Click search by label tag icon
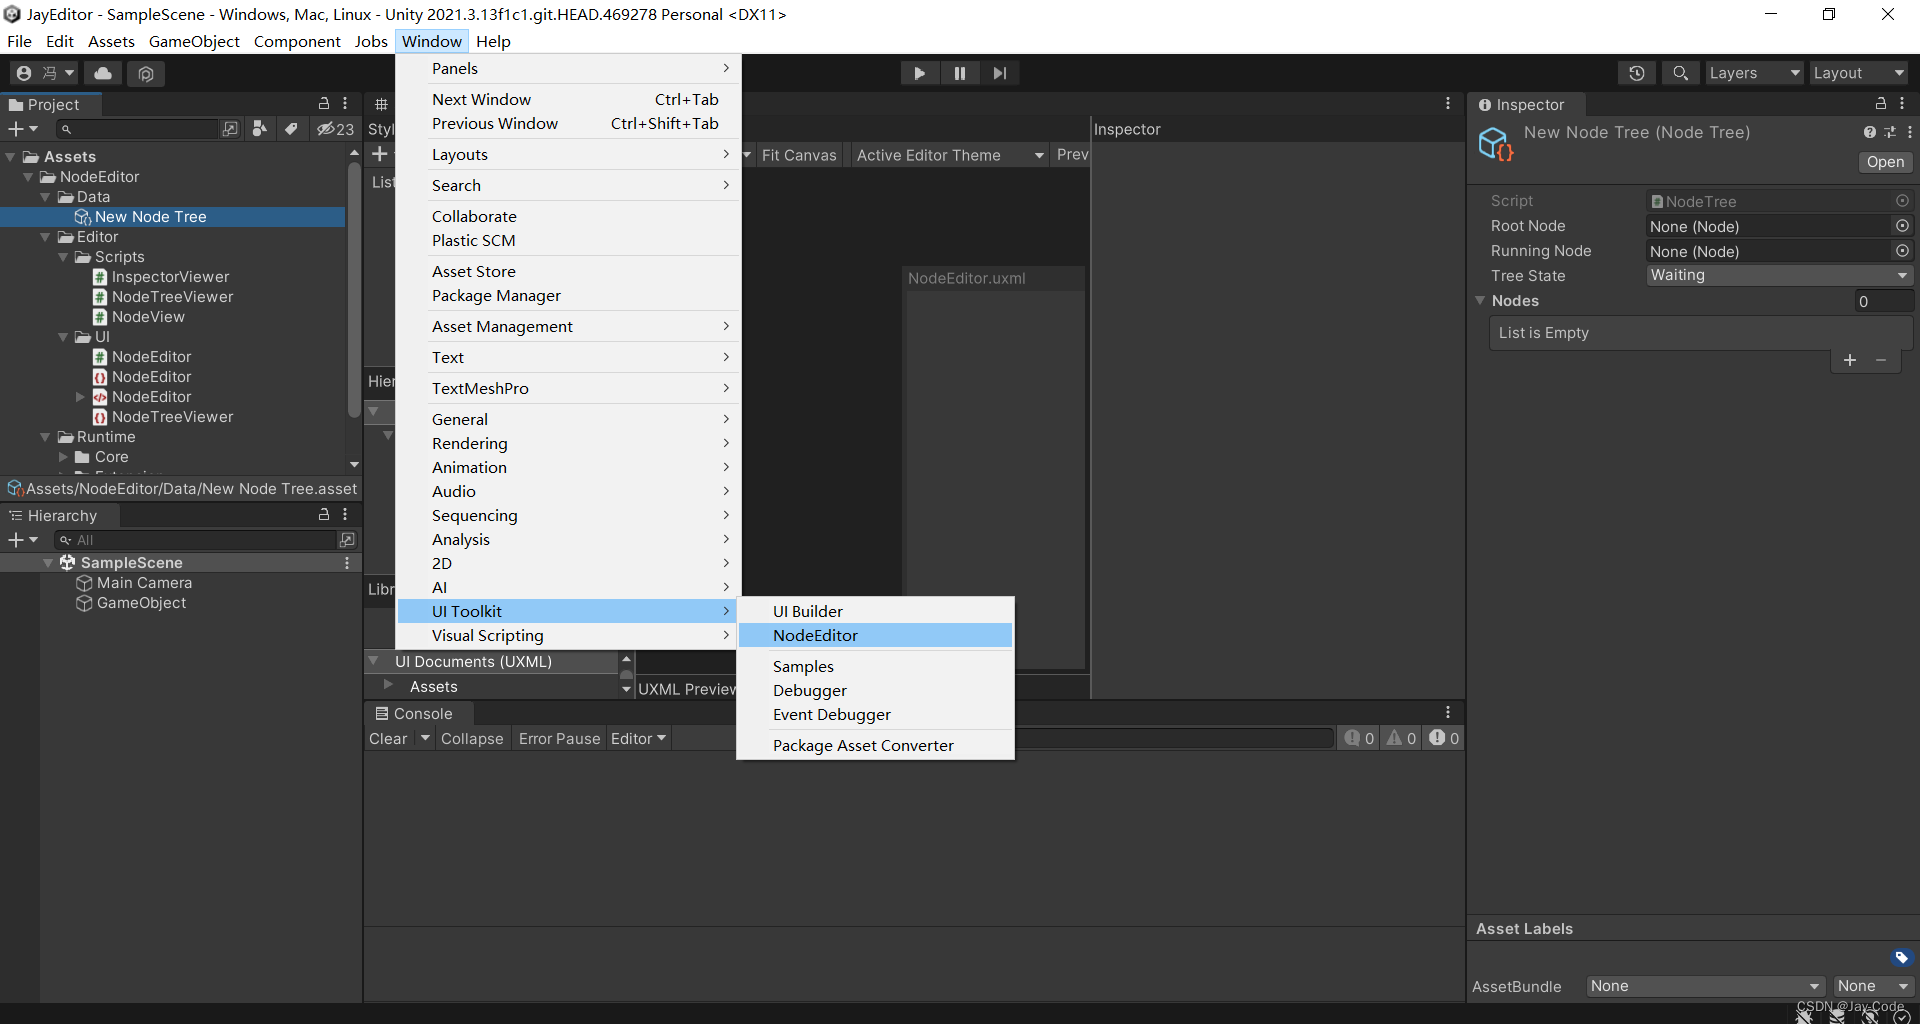 [x=291, y=129]
